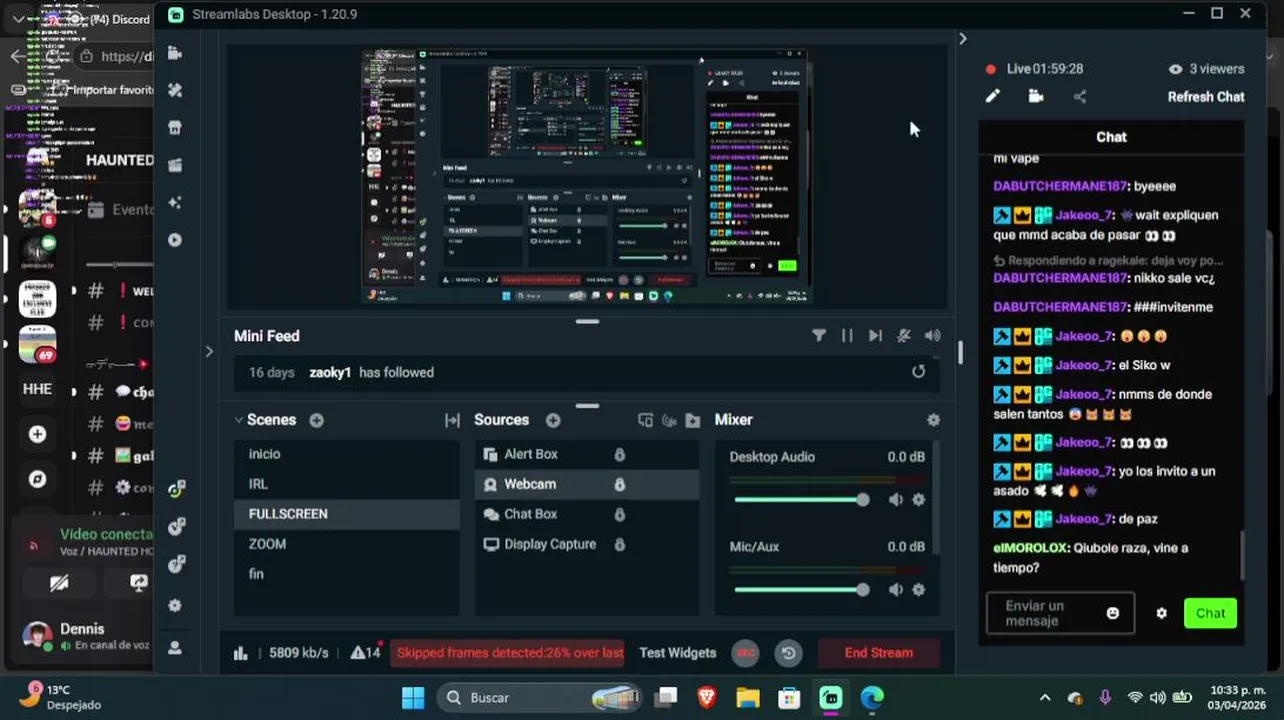Viewport: 1284px width, 720px height.
Task: Select the IRL scene
Action: 346,484
